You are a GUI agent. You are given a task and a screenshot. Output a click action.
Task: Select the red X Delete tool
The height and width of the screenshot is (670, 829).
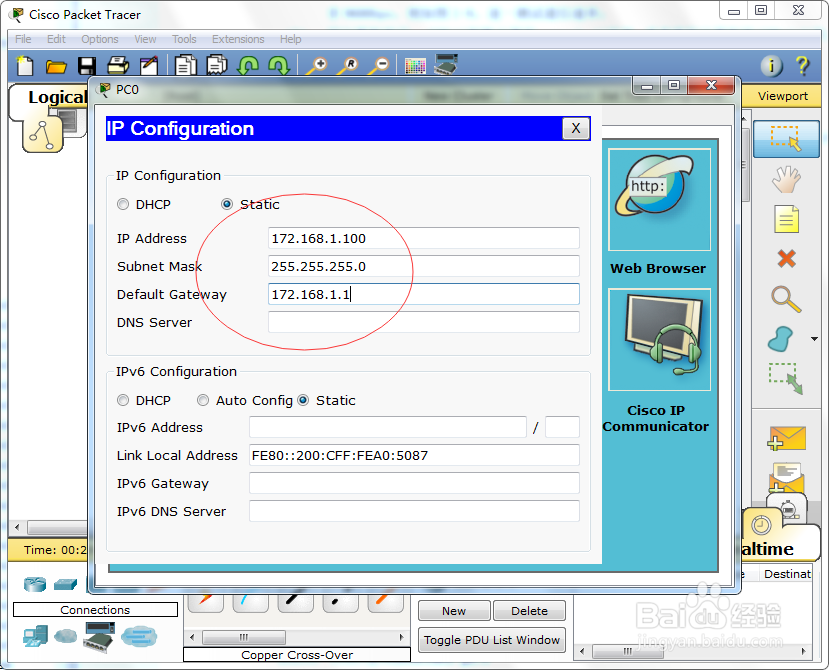pos(787,259)
